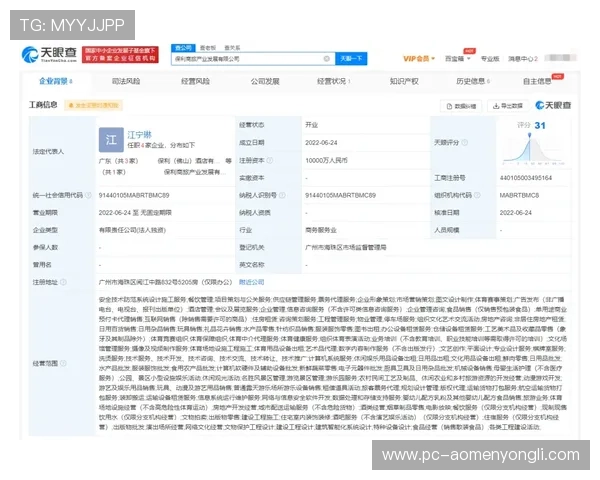Viewport: 600px width, 480px height.
Task: Click the 数据纠错 button
Action: click(461, 106)
